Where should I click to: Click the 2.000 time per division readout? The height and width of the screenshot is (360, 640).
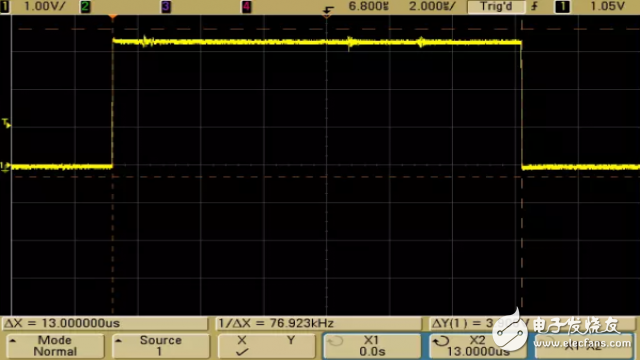tap(432, 6)
